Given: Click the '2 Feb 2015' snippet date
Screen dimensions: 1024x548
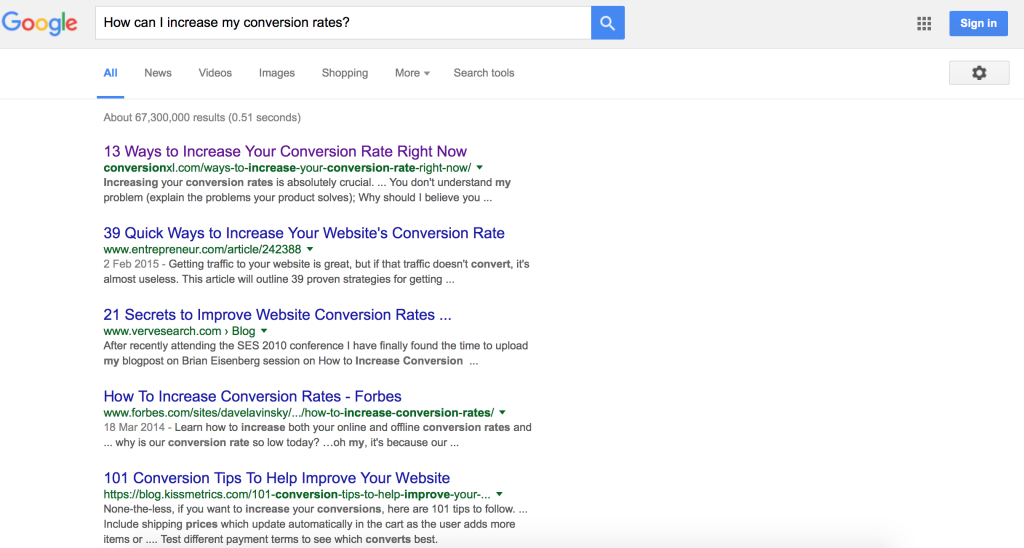Looking at the screenshot, I should (x=131, y=265).
